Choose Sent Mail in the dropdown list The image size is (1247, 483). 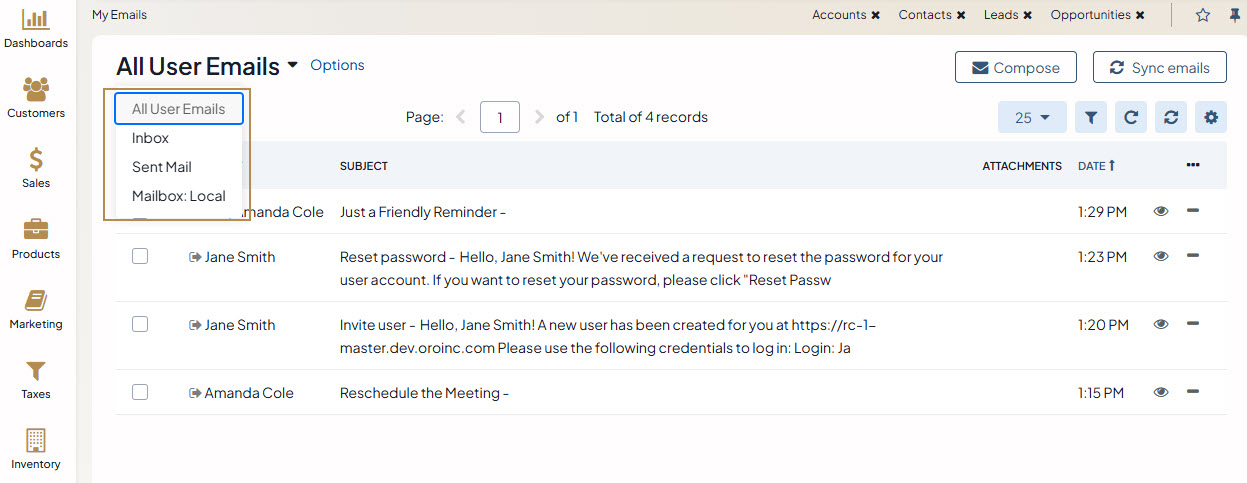tap(162, 167)
